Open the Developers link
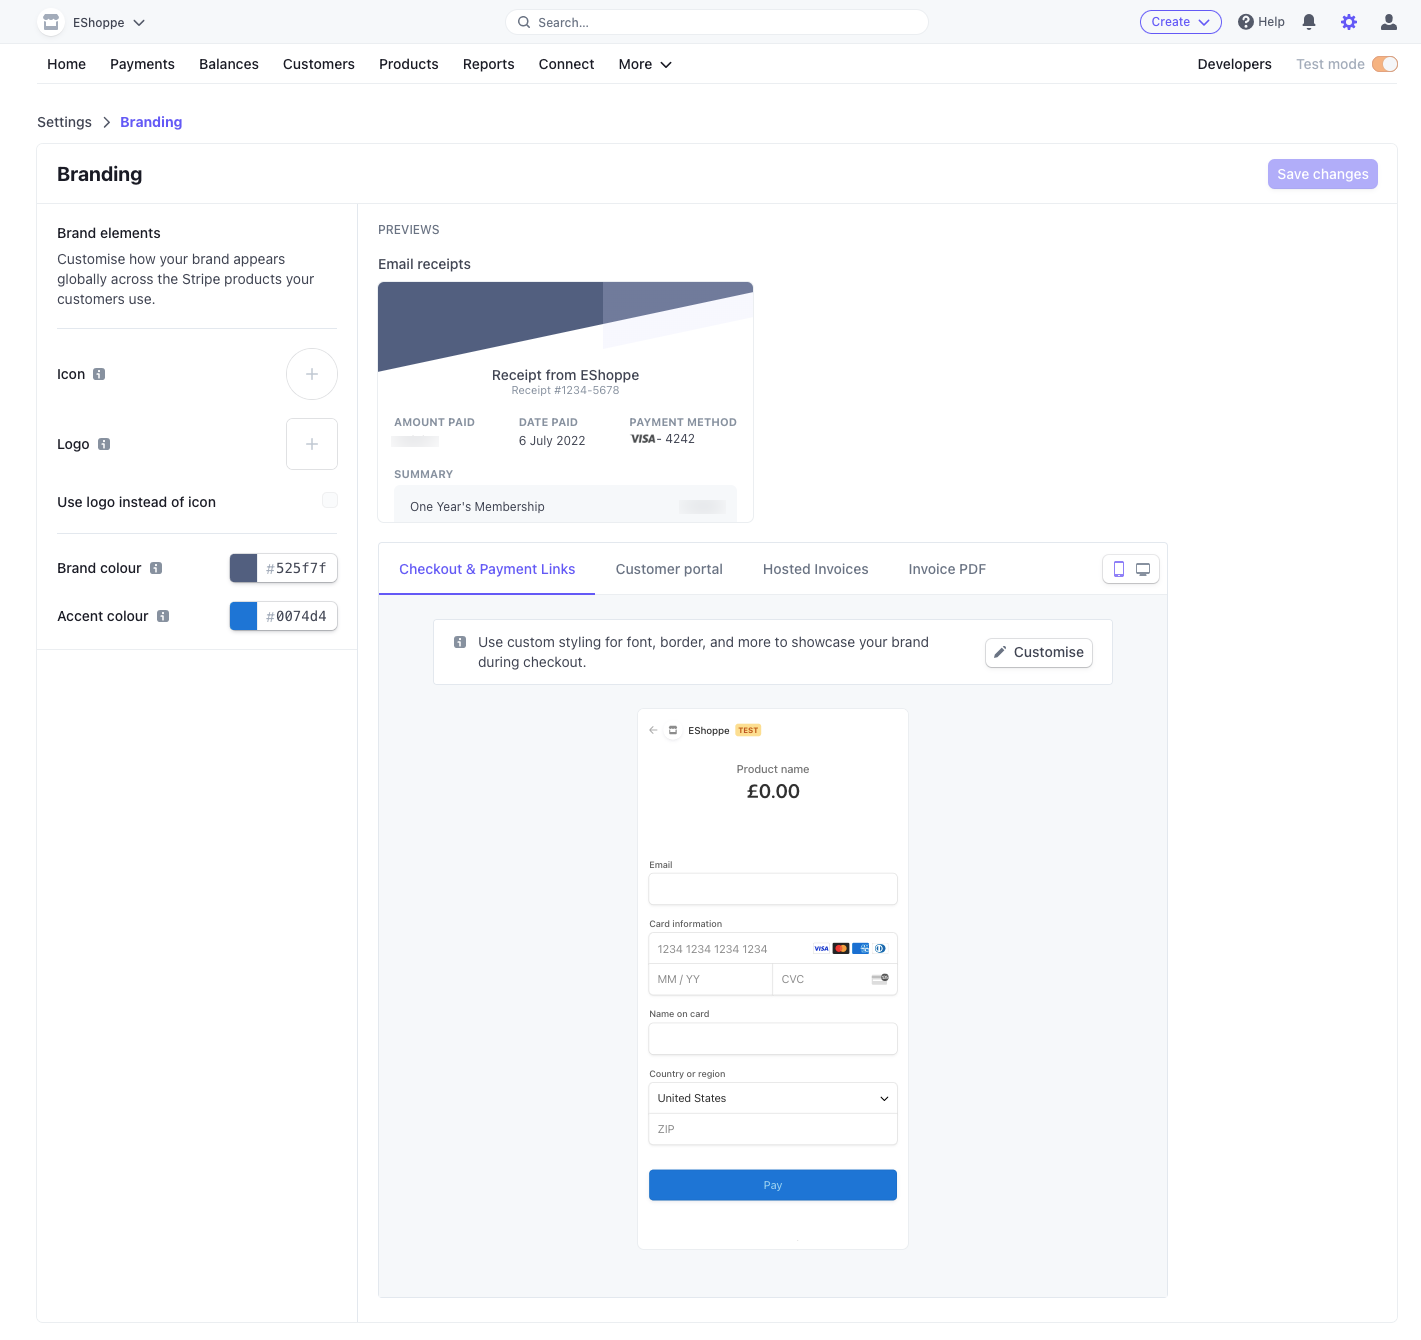This screenshot has height=1340, width=1421. click(x=1235, y=64)
